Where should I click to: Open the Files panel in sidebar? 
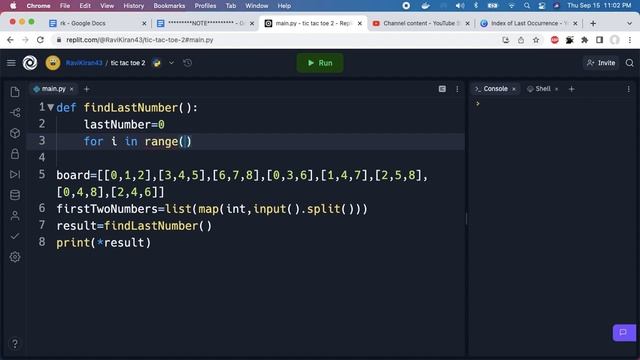[x=15, y=92]
